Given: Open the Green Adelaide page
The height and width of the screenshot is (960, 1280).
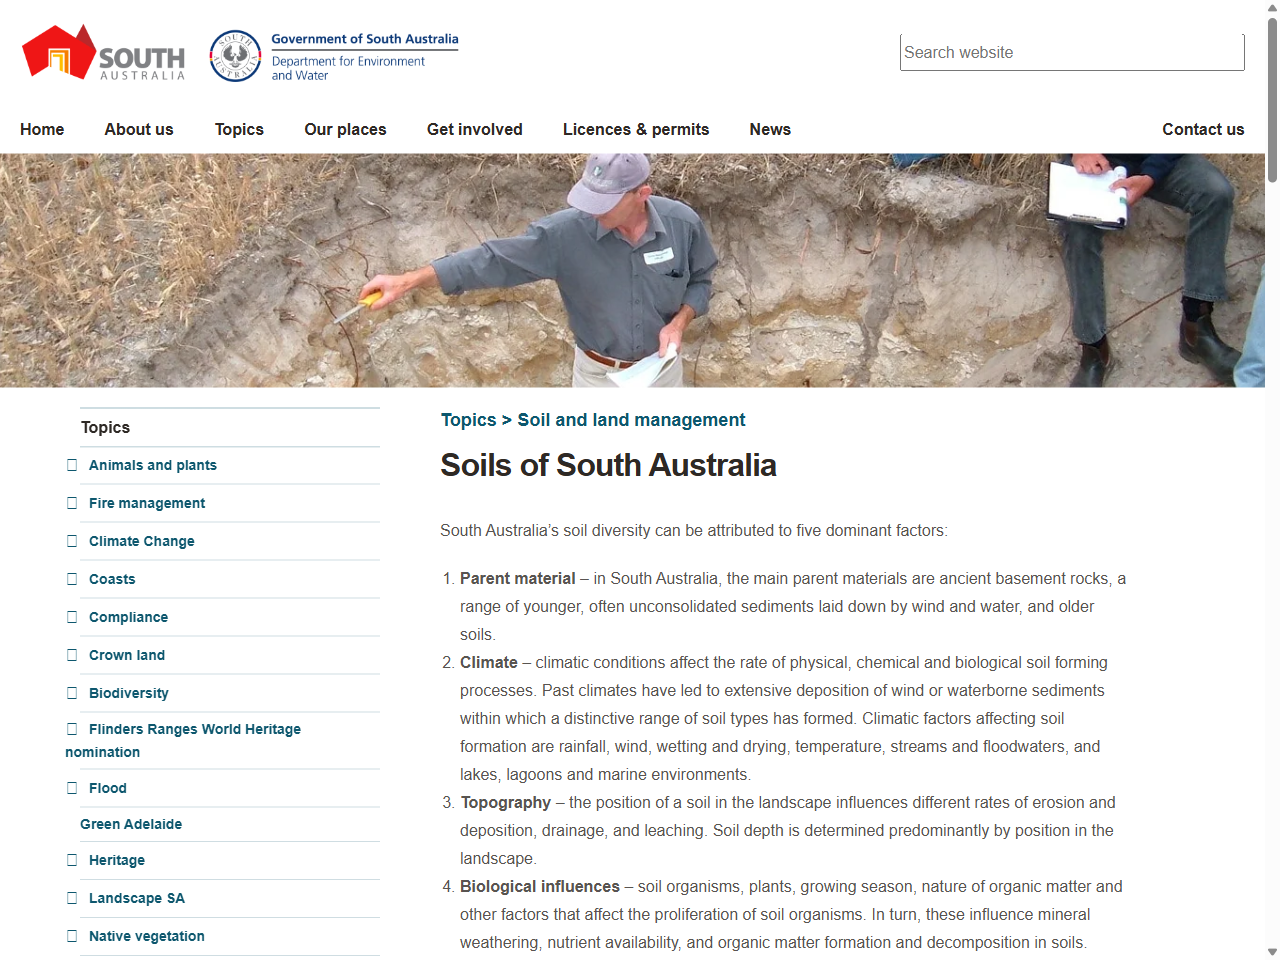Looking at the screenshot, I should click(x=131, y=823).
